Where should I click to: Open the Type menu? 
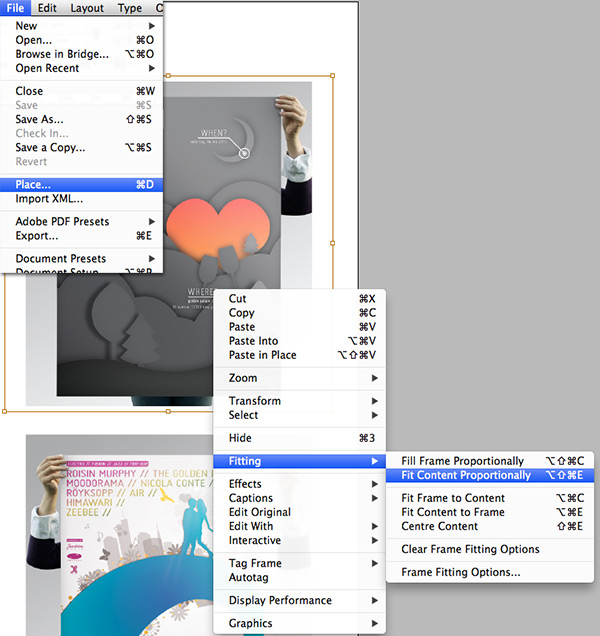(x=130, y=8)
